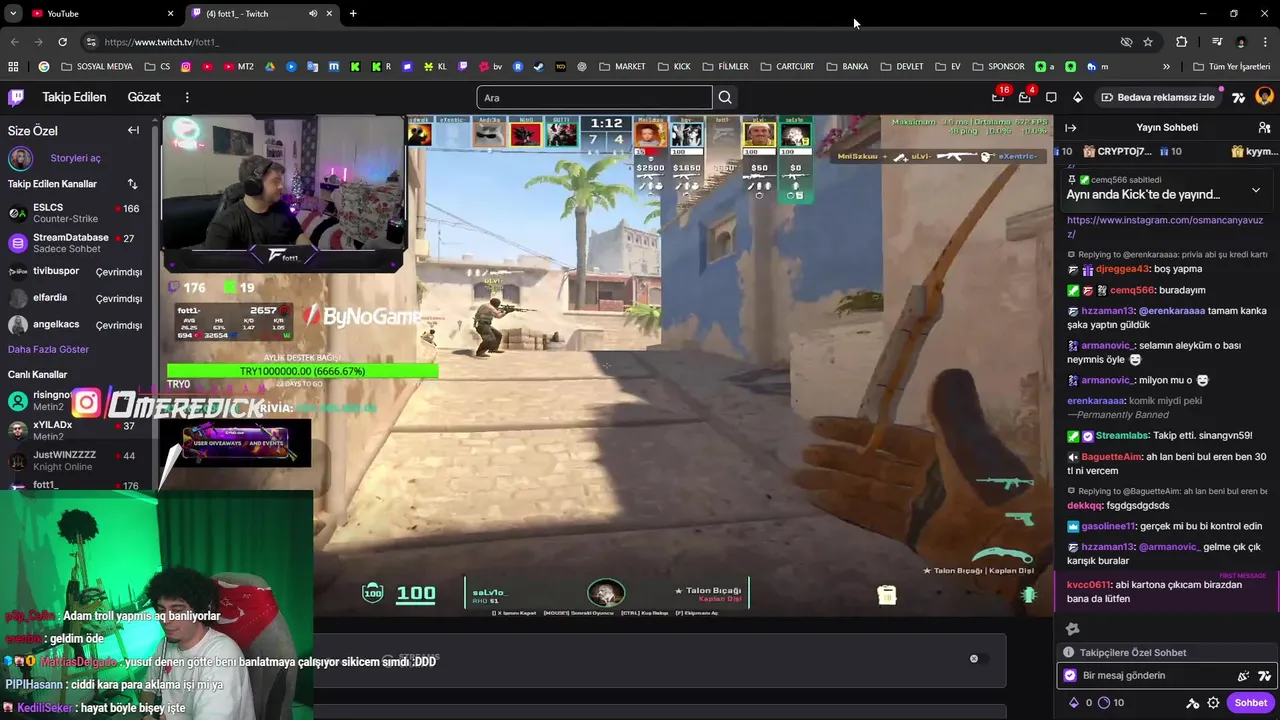Click the browser address bar URL
Screen dimensions: 1280x720
[x=161, y=42]
